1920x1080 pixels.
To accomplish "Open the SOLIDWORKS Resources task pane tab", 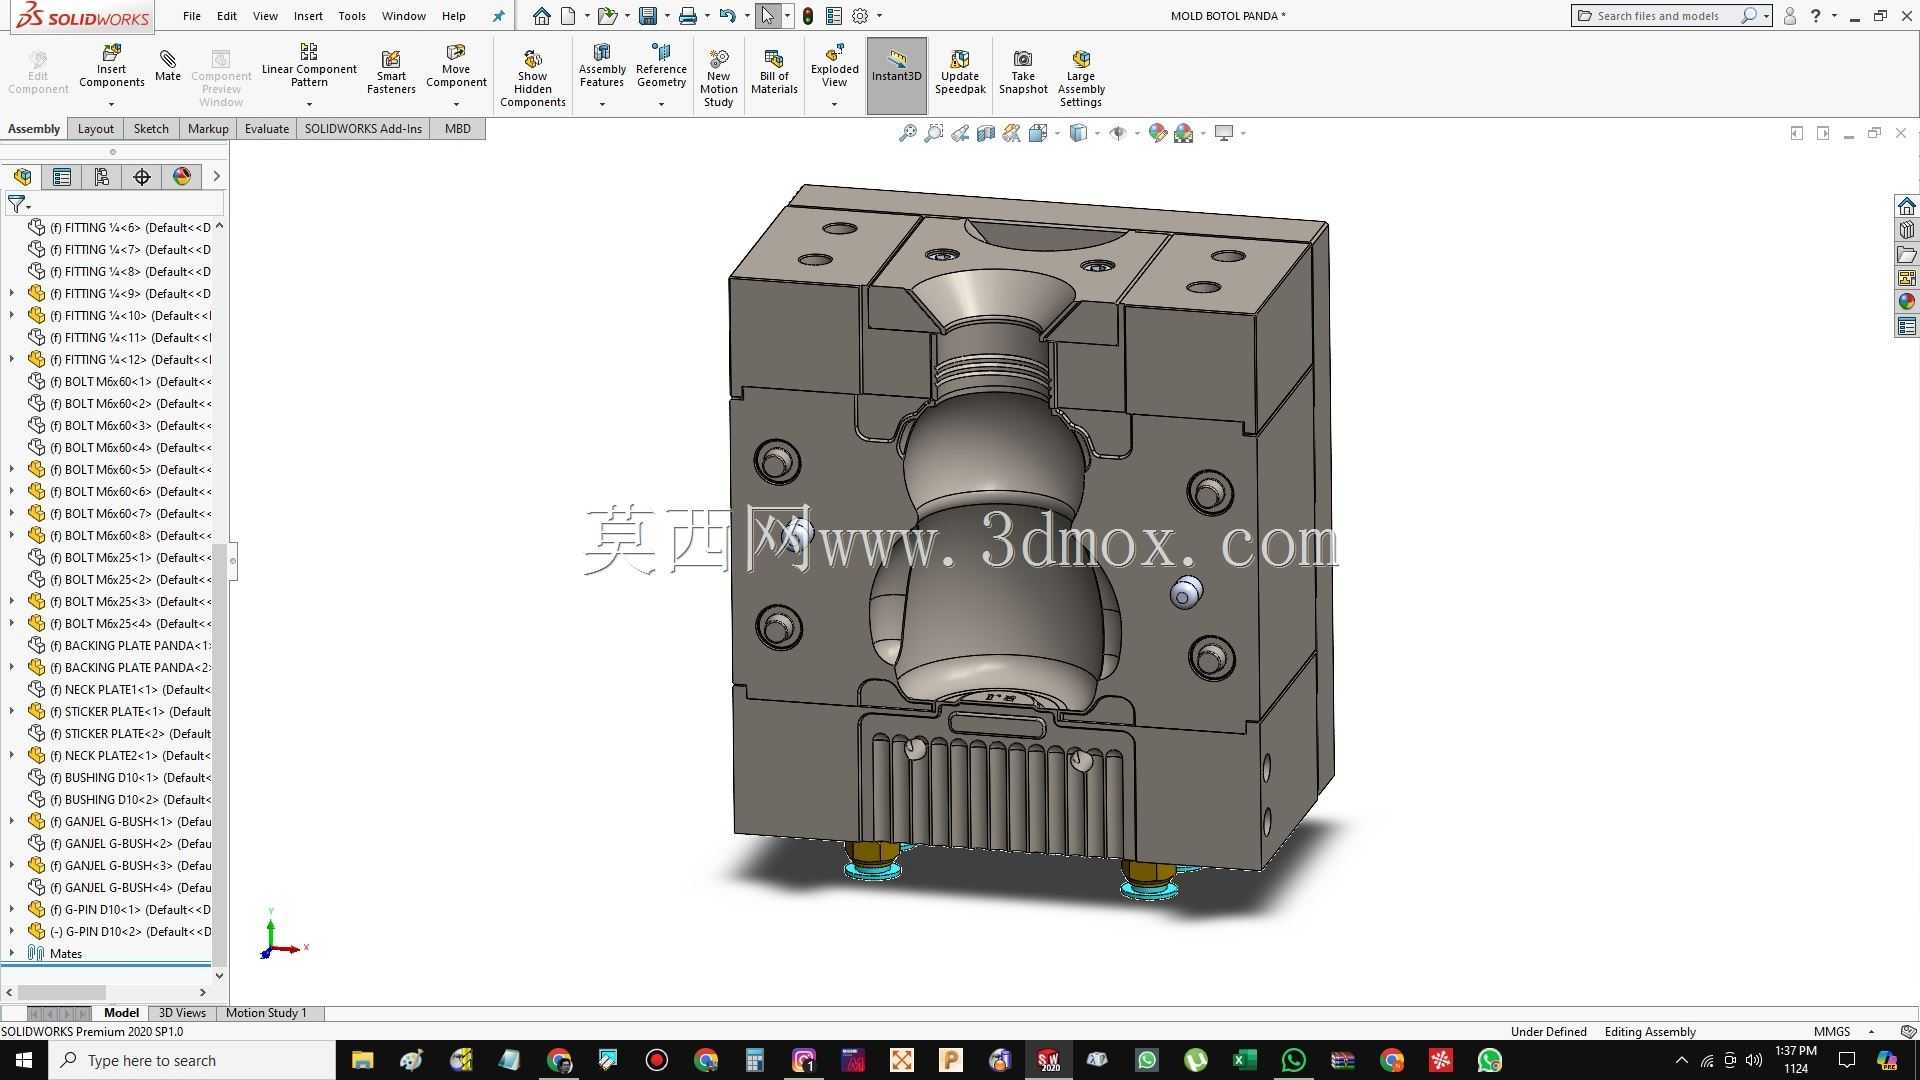I will click(1906, 206).
